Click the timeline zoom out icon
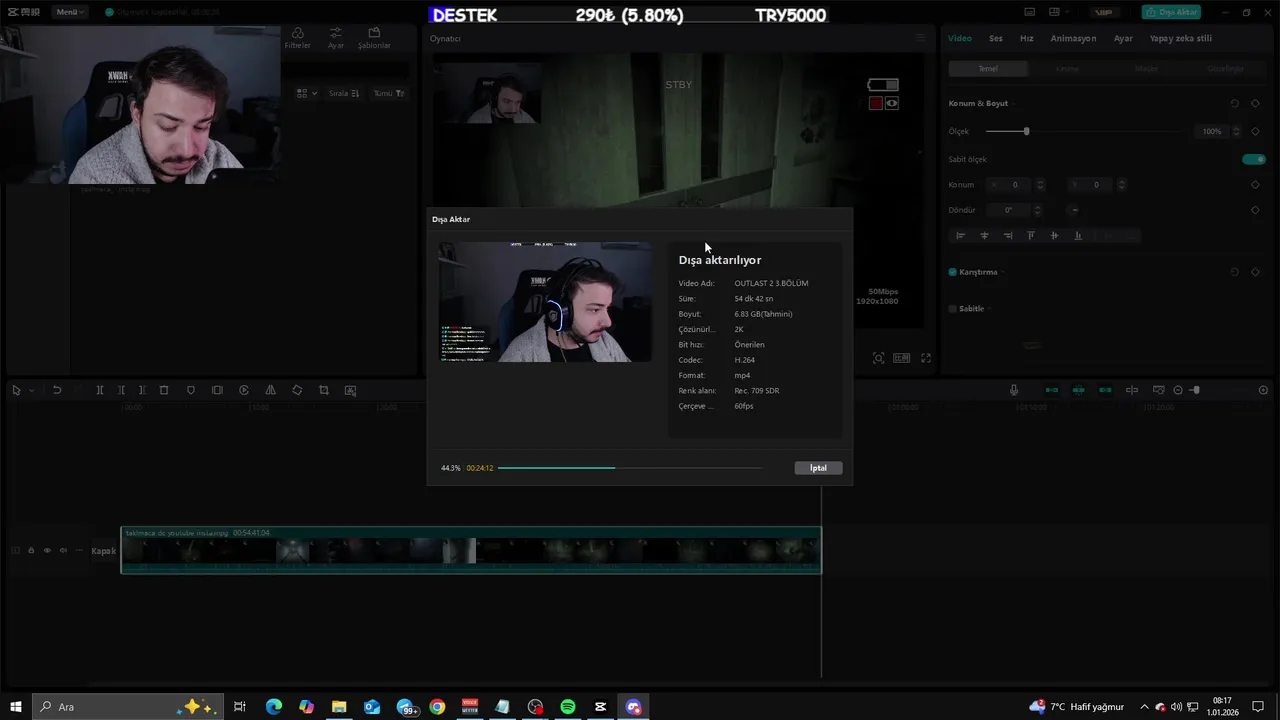The height and width of the screenshot is (720, 1280). [1178, 390]
